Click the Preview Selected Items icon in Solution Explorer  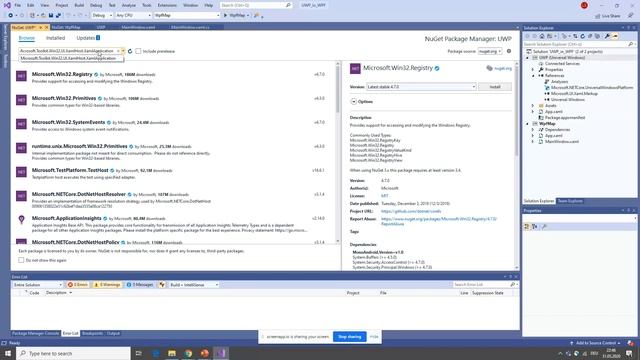[x=615, y=36]
